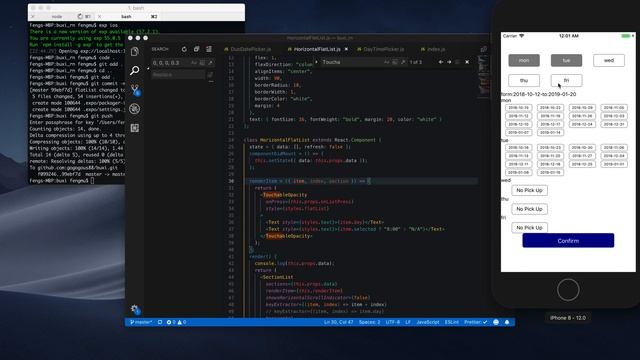This screenshot has height=360, width=640.
Task: Switch to the DayTimePicker.js tab
Action: [383, 49]
